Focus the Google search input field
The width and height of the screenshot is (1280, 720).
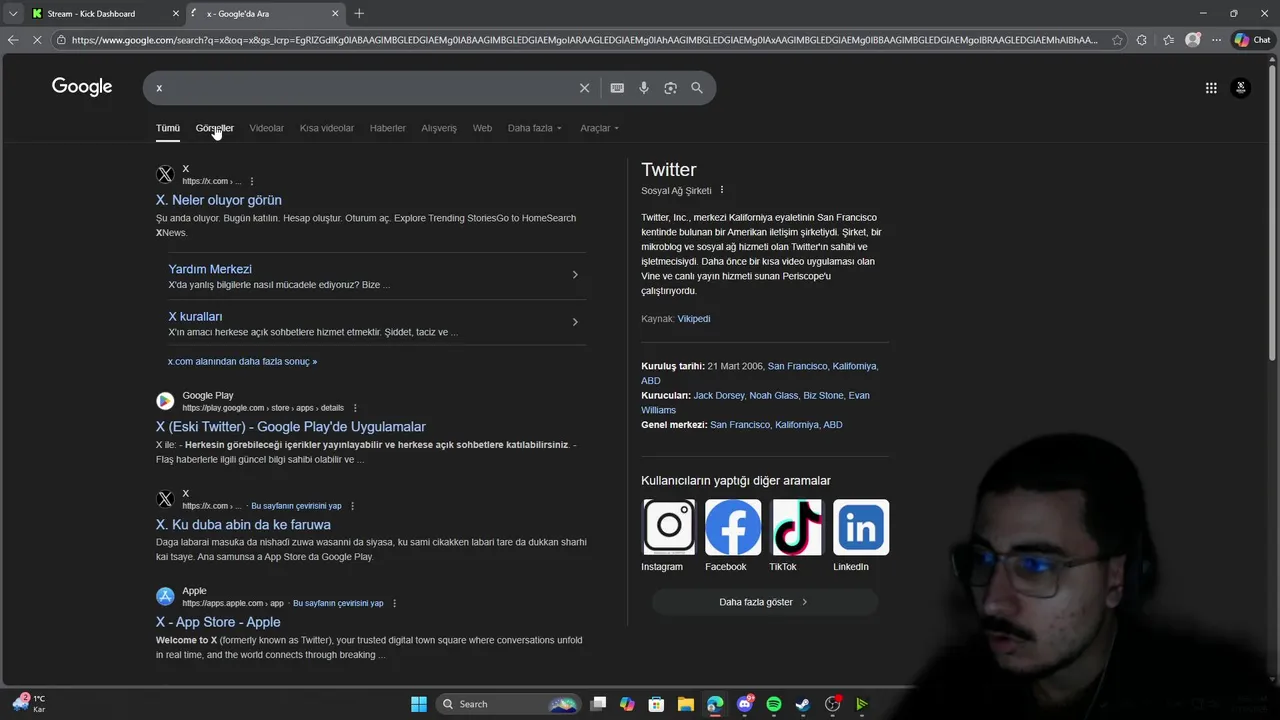[x=360, y=88]
